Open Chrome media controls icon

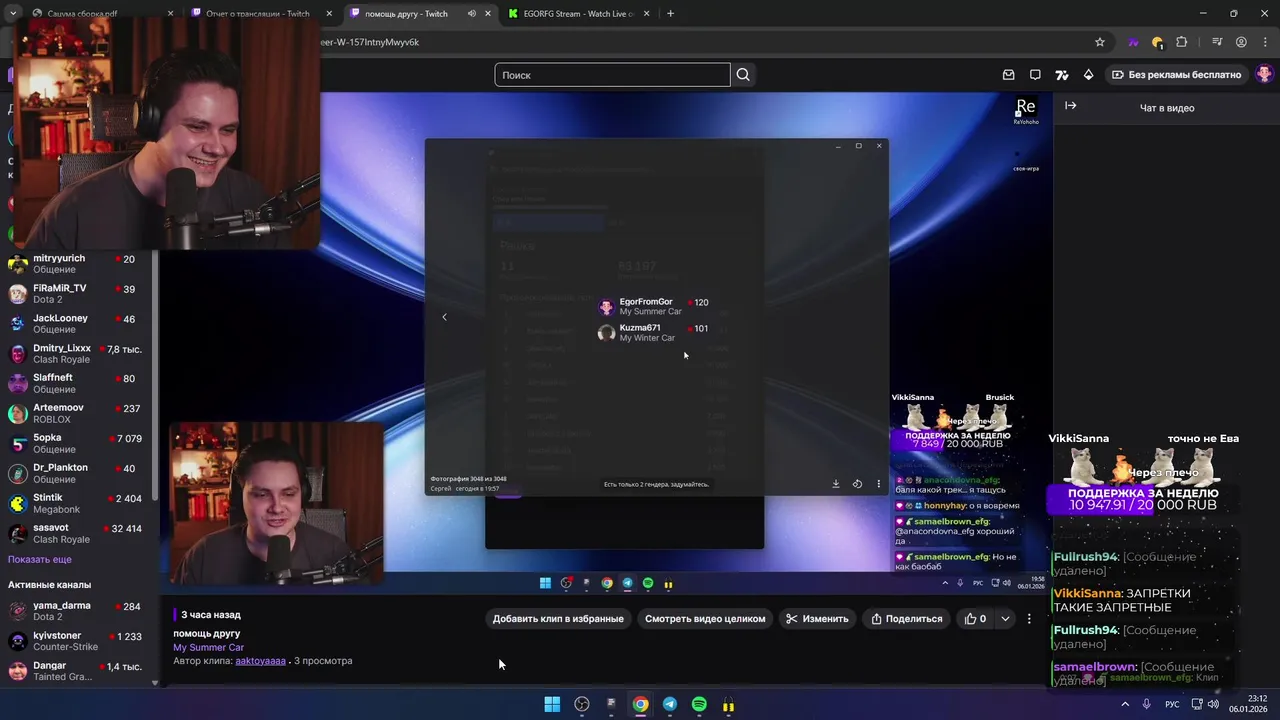1217,42
